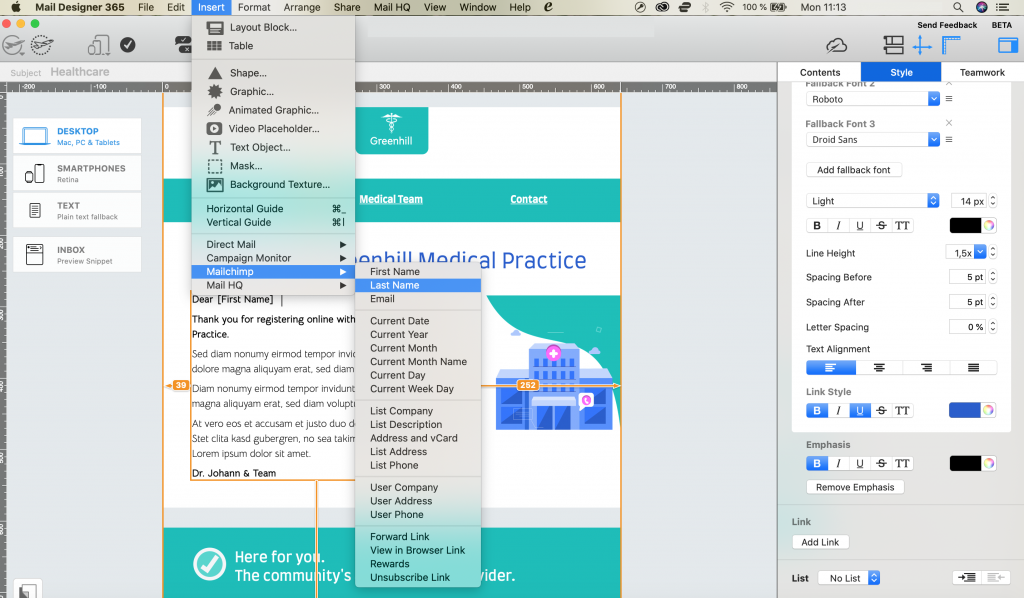Click the blue alignment guides crosshair icon

(921, 45)
